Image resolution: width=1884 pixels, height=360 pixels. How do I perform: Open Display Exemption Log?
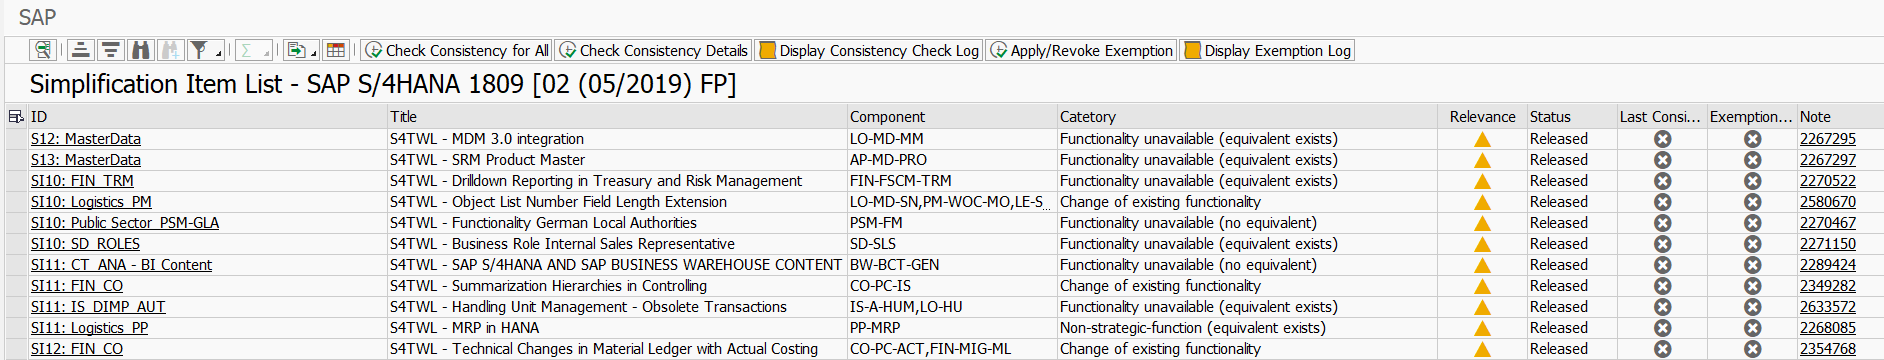pos(1267,50)
